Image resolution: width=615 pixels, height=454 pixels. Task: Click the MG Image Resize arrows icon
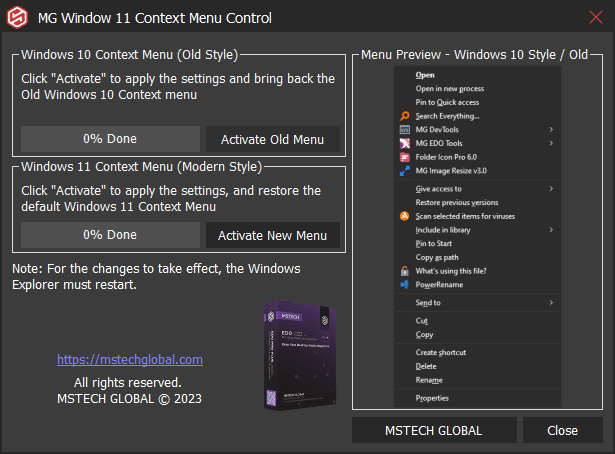coord(404,171)
